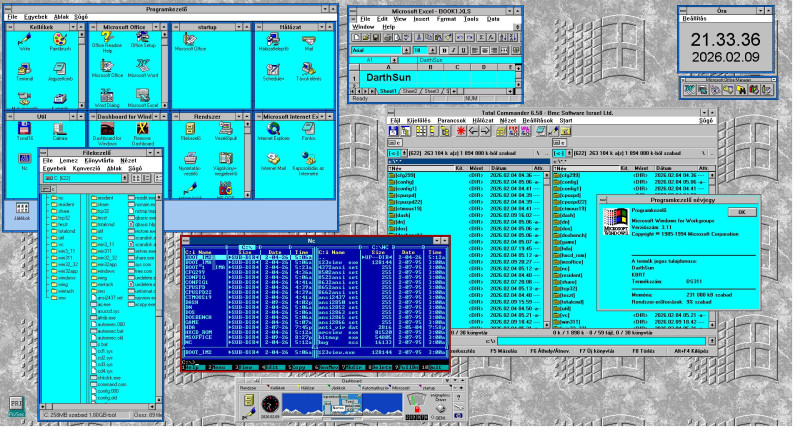Viewport: 800px width, 434px height.
Task: Open the Excel font size dropdown
Action: (x=432, y=50)
